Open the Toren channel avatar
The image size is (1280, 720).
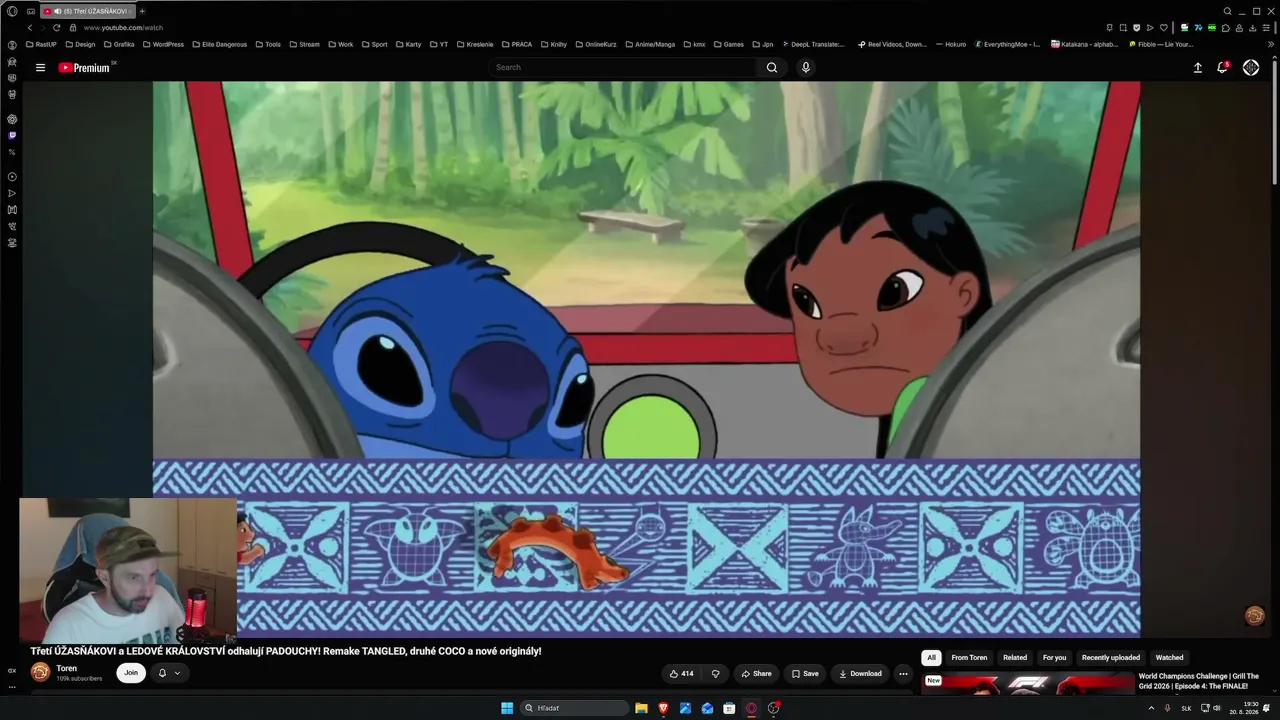click(x=40, y=672)
